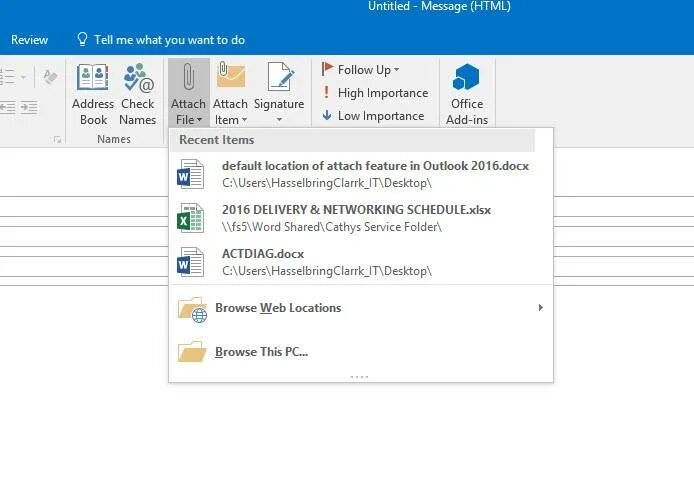Mark message as Low Importance
694x497 pixels.
tap(374, 116)
